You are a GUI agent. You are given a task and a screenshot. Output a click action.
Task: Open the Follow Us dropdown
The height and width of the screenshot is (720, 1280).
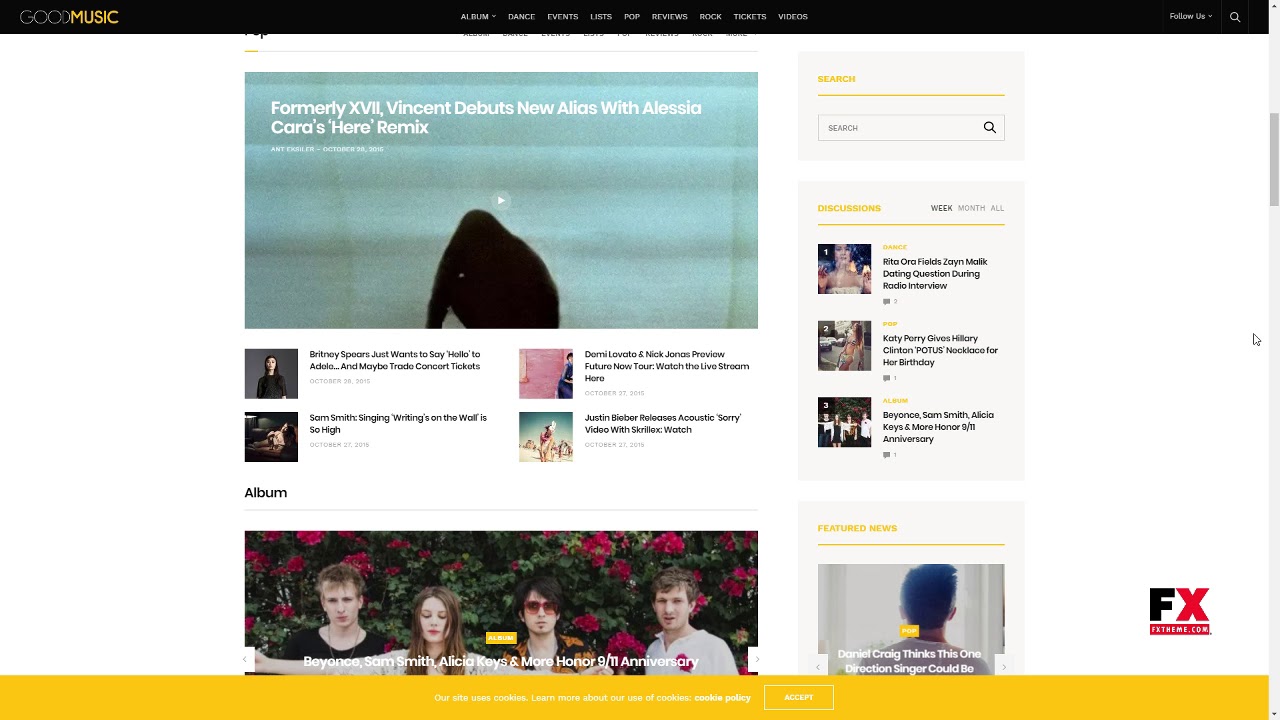(x=1191, y=17)
